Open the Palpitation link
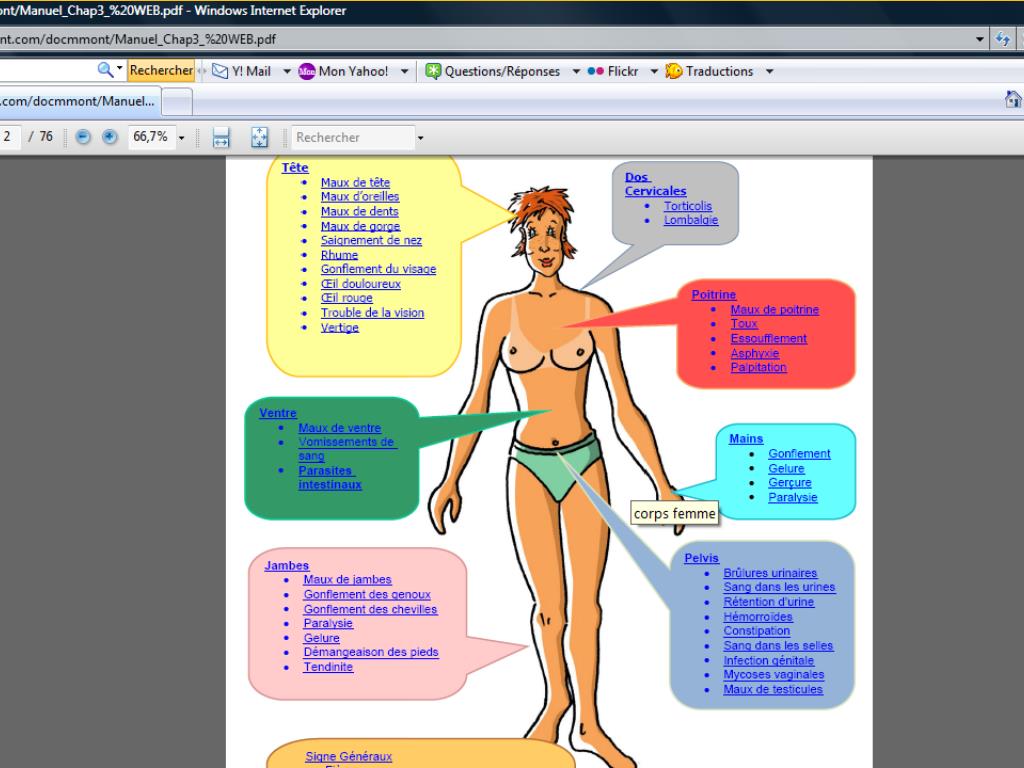The width and height of the screenshot is (1024, 768). coord(758,368)
